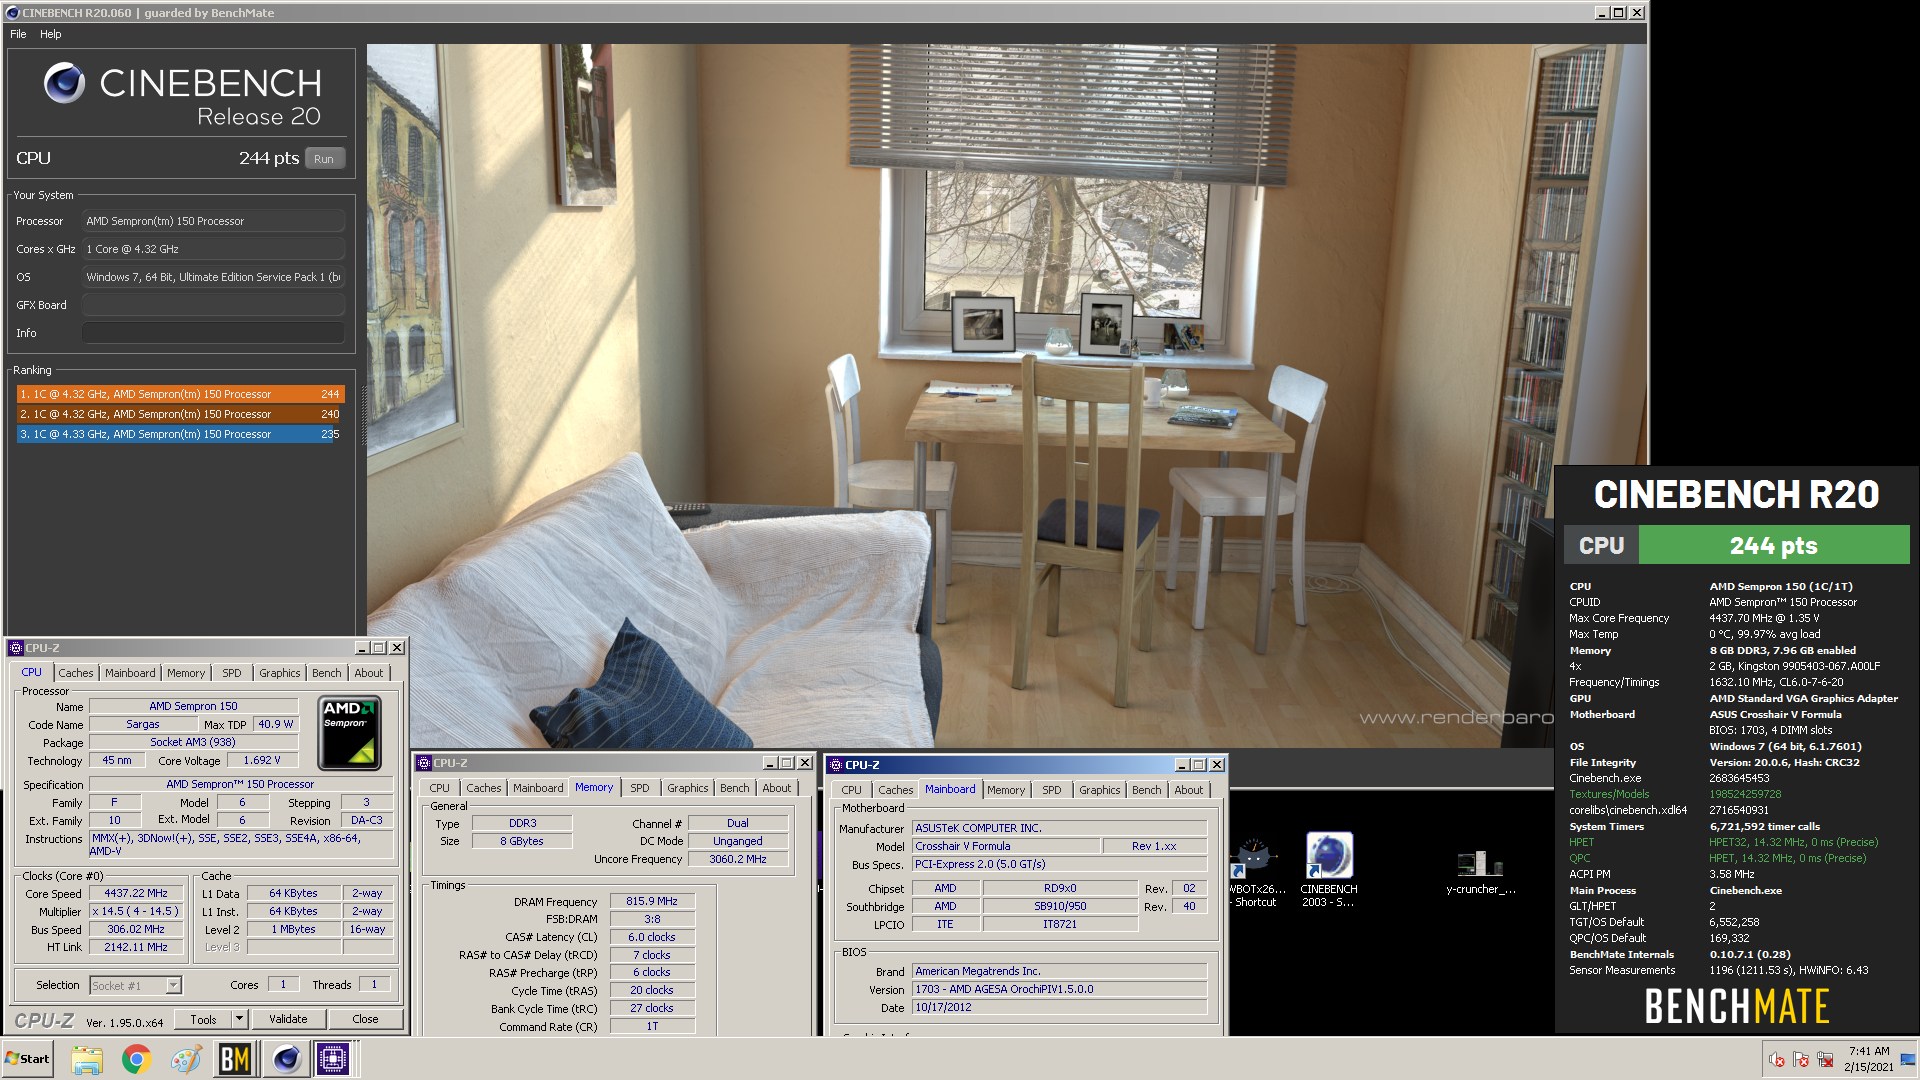Open the WBOTx26 Shortcut desktop icon
The image size is (1920, 1080).
(1255, 872)
